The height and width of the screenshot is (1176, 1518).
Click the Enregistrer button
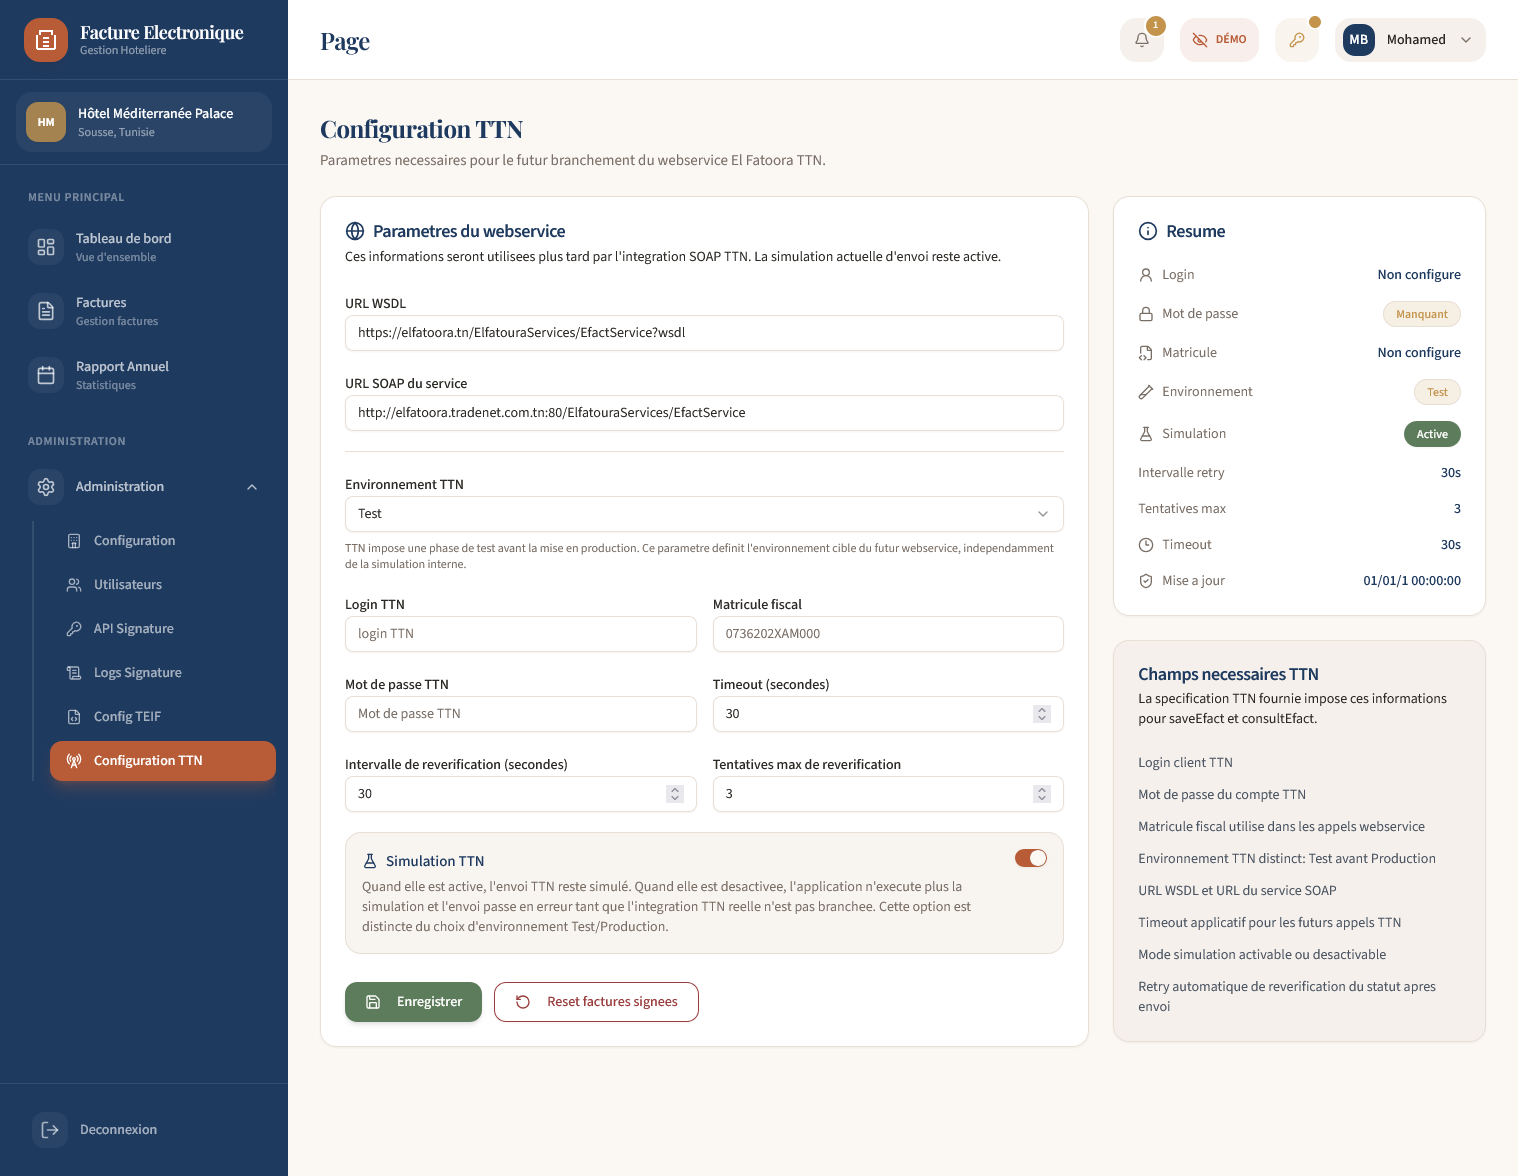click(413, 1001)
